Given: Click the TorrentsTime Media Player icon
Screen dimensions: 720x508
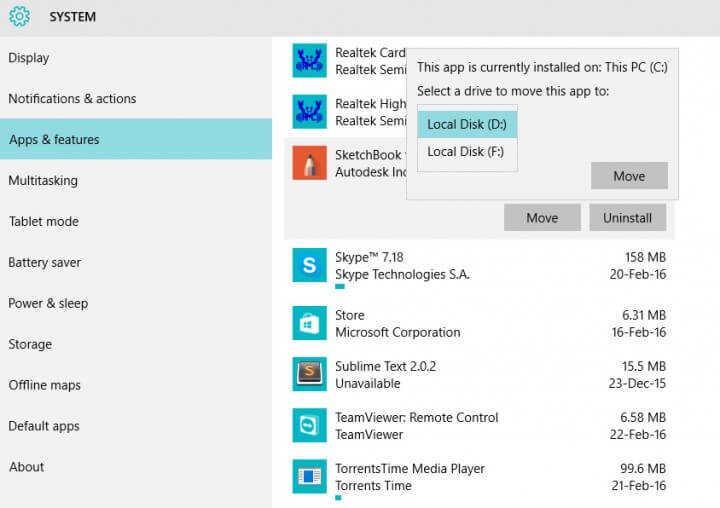Looking at the screenshot, I should coord(309,476).
